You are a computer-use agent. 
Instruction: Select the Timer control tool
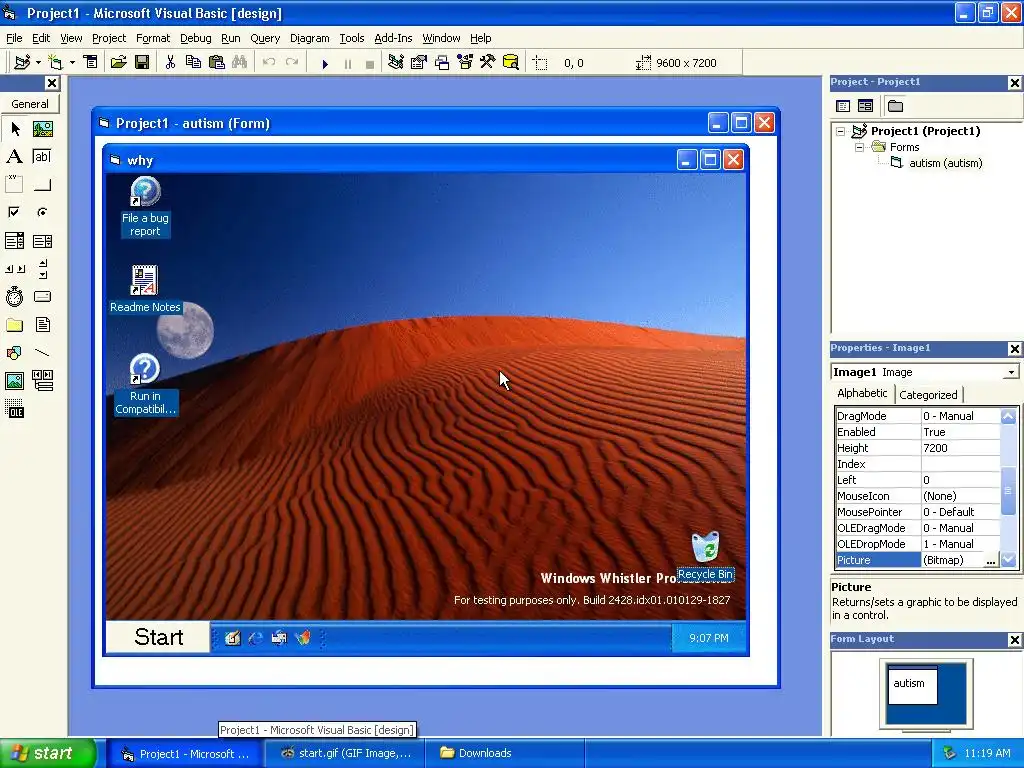(x=14, y=296)
